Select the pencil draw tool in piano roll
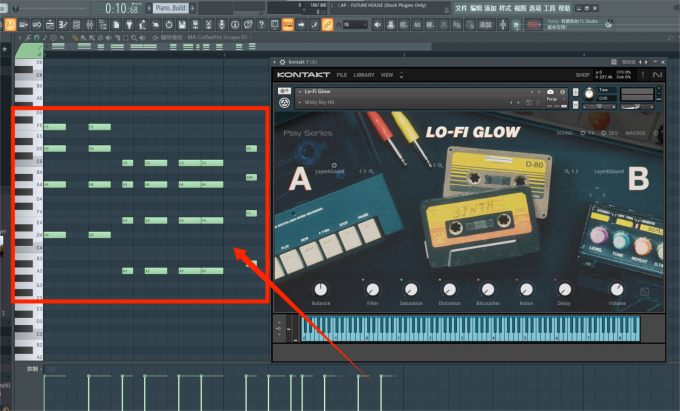Image resolution: width=680 pixels, height=411 pixels. pos(75,38)
